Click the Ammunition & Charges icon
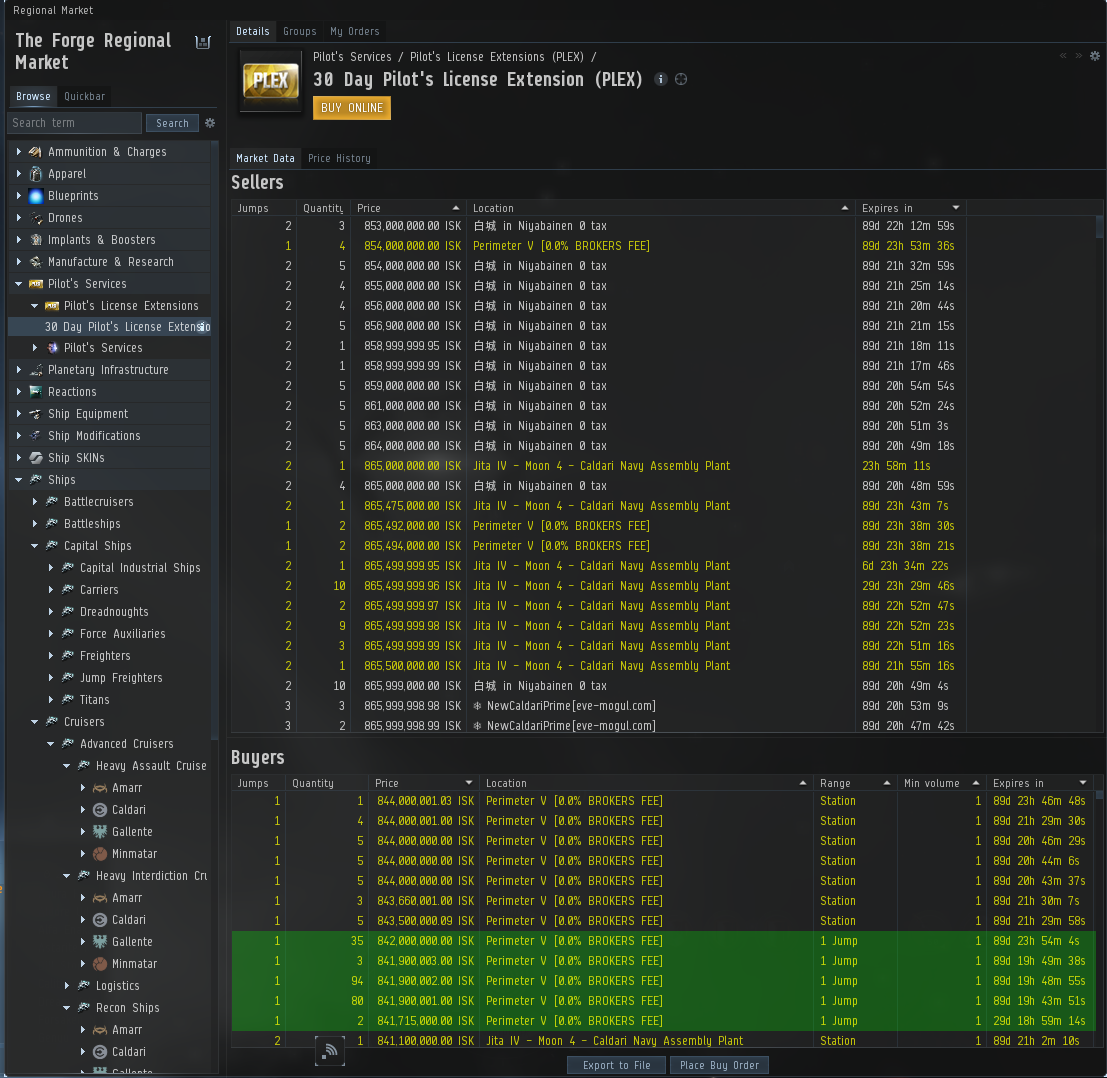1107x1078 pixels. tap(35, 152)
